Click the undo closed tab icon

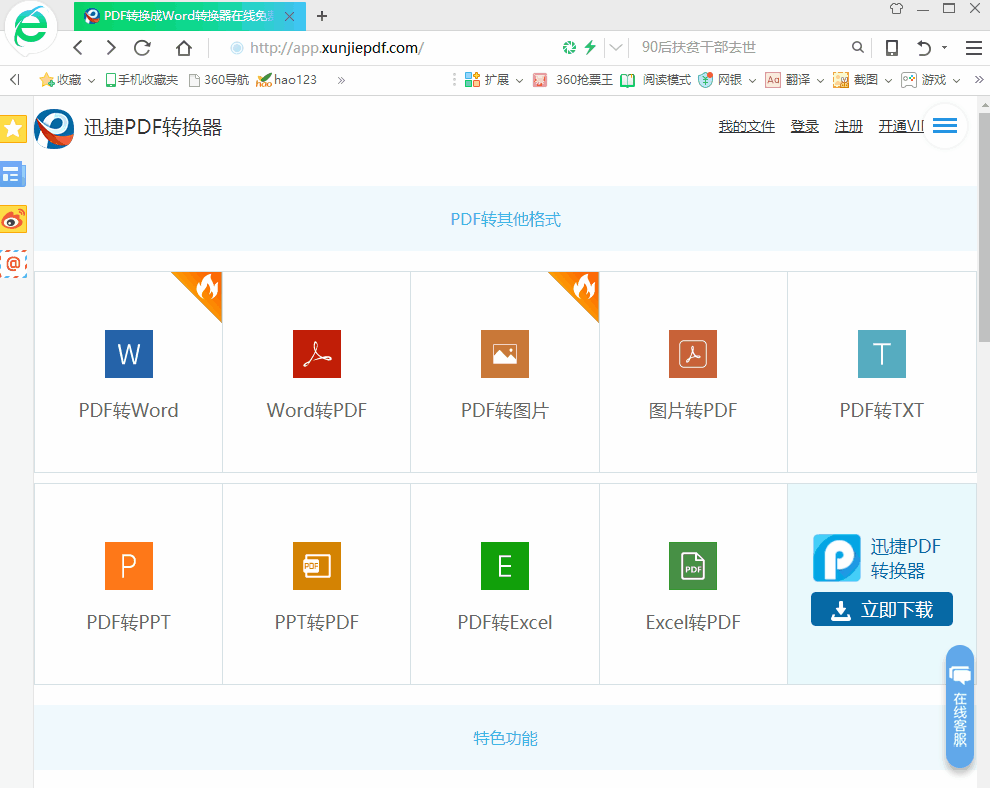click(x=924, y=48)
